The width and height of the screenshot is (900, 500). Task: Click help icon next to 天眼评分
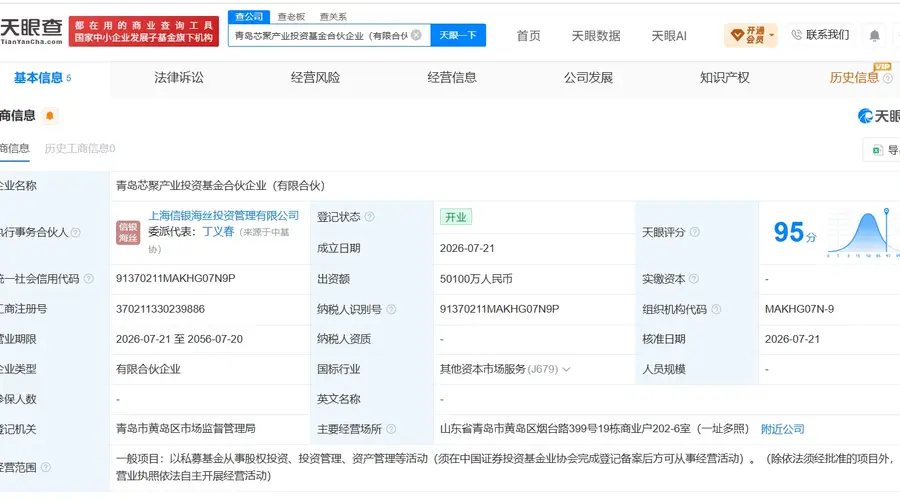(x=695, y=232)
